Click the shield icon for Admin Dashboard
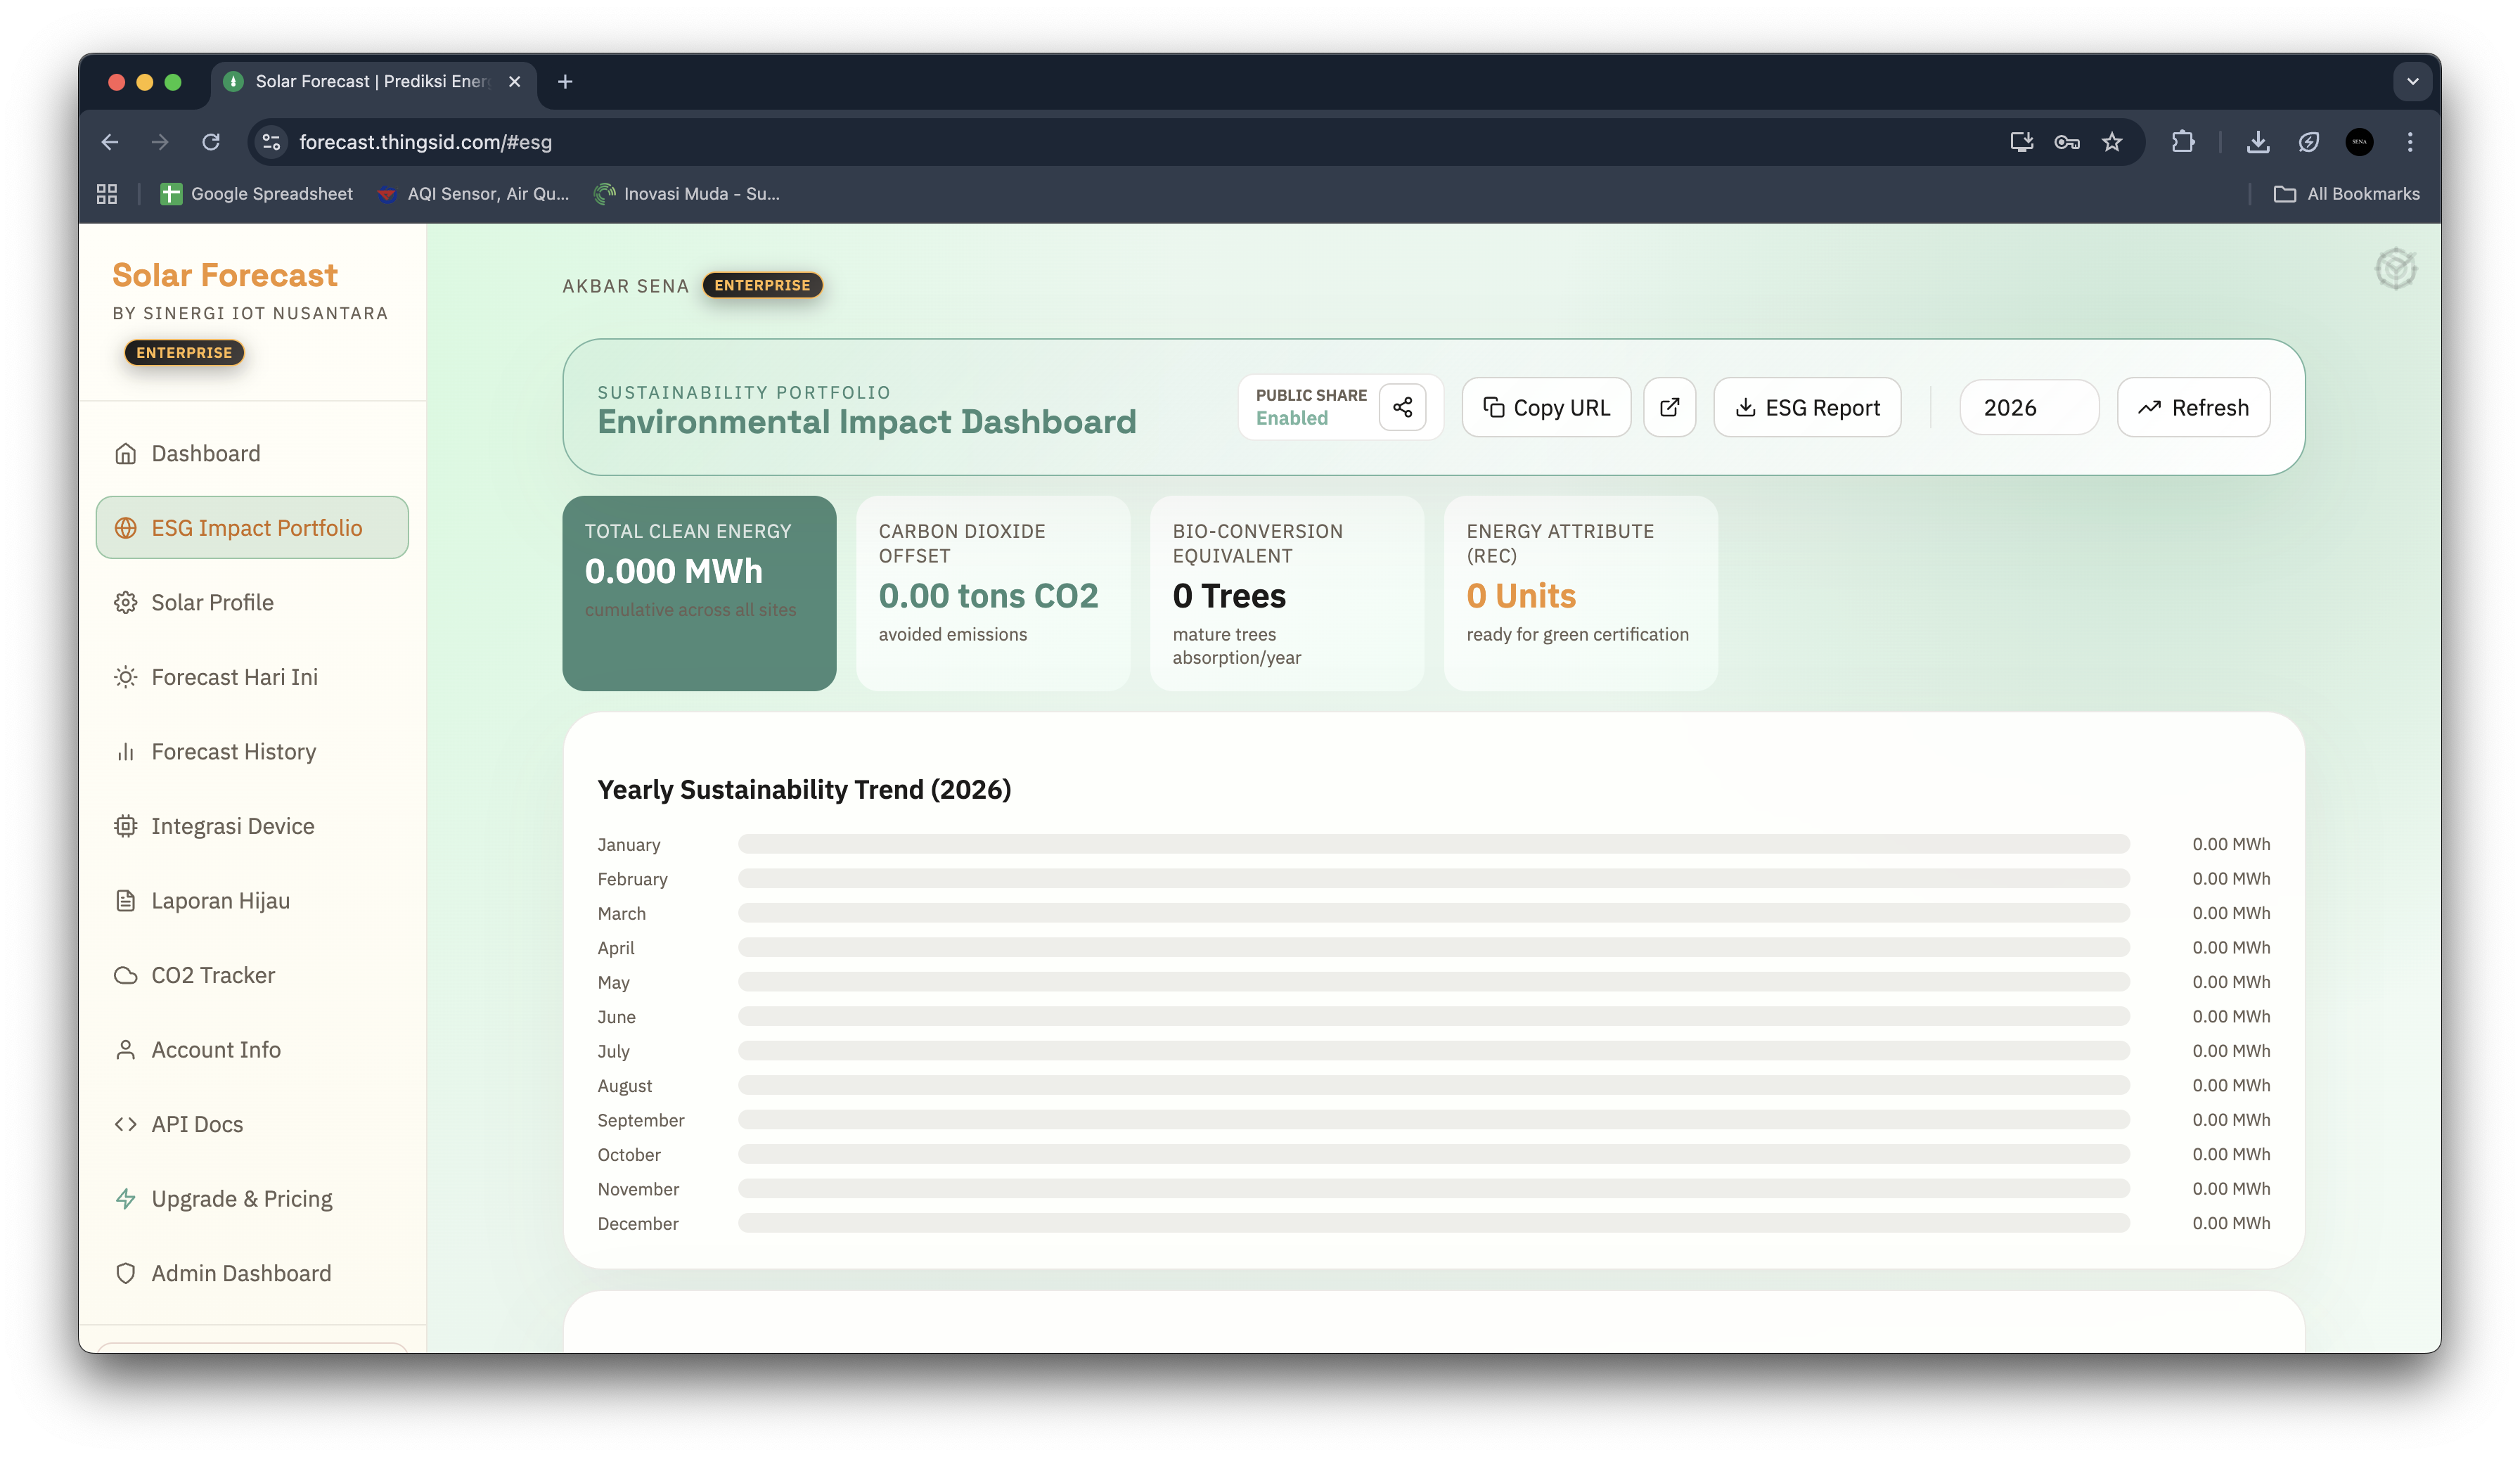This screenshot has height=1457, width=2520. coord(125,1273)
